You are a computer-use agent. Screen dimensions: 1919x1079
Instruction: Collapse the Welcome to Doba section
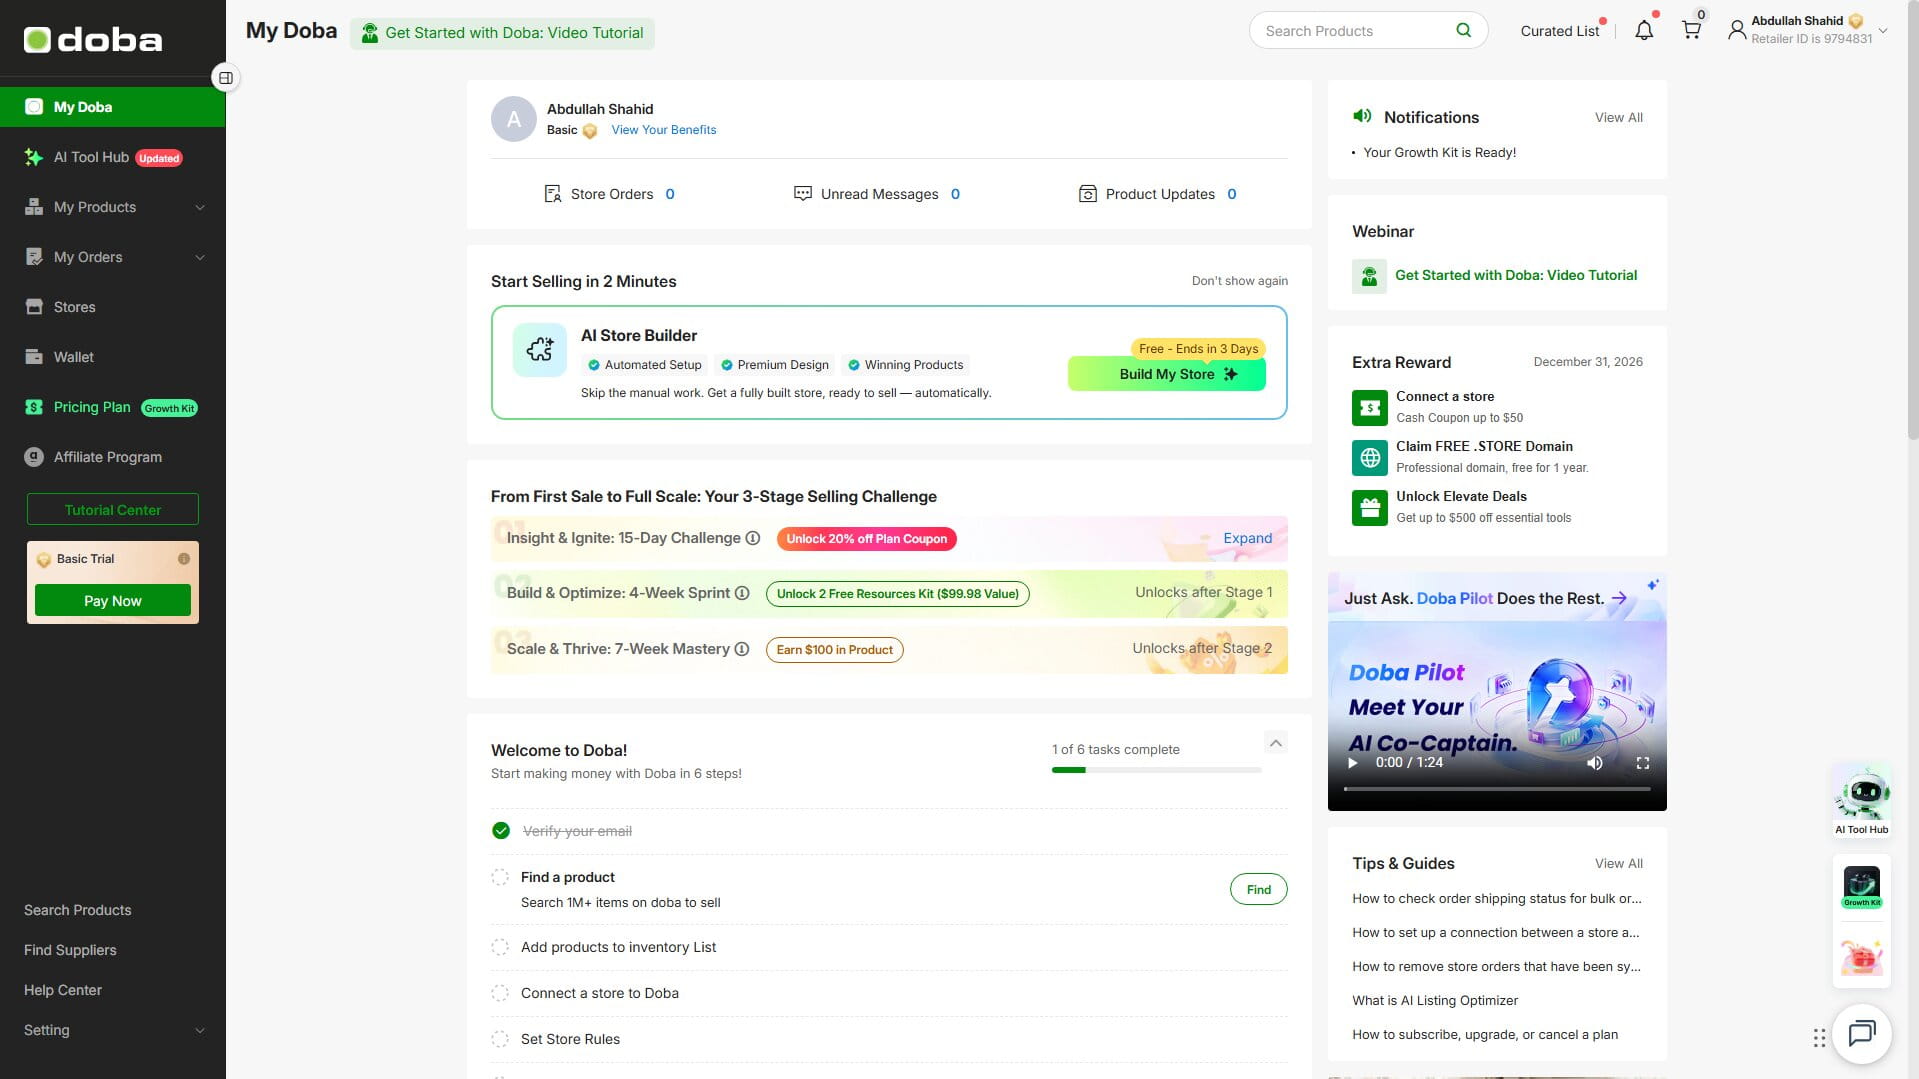(x=1275, y=743)
